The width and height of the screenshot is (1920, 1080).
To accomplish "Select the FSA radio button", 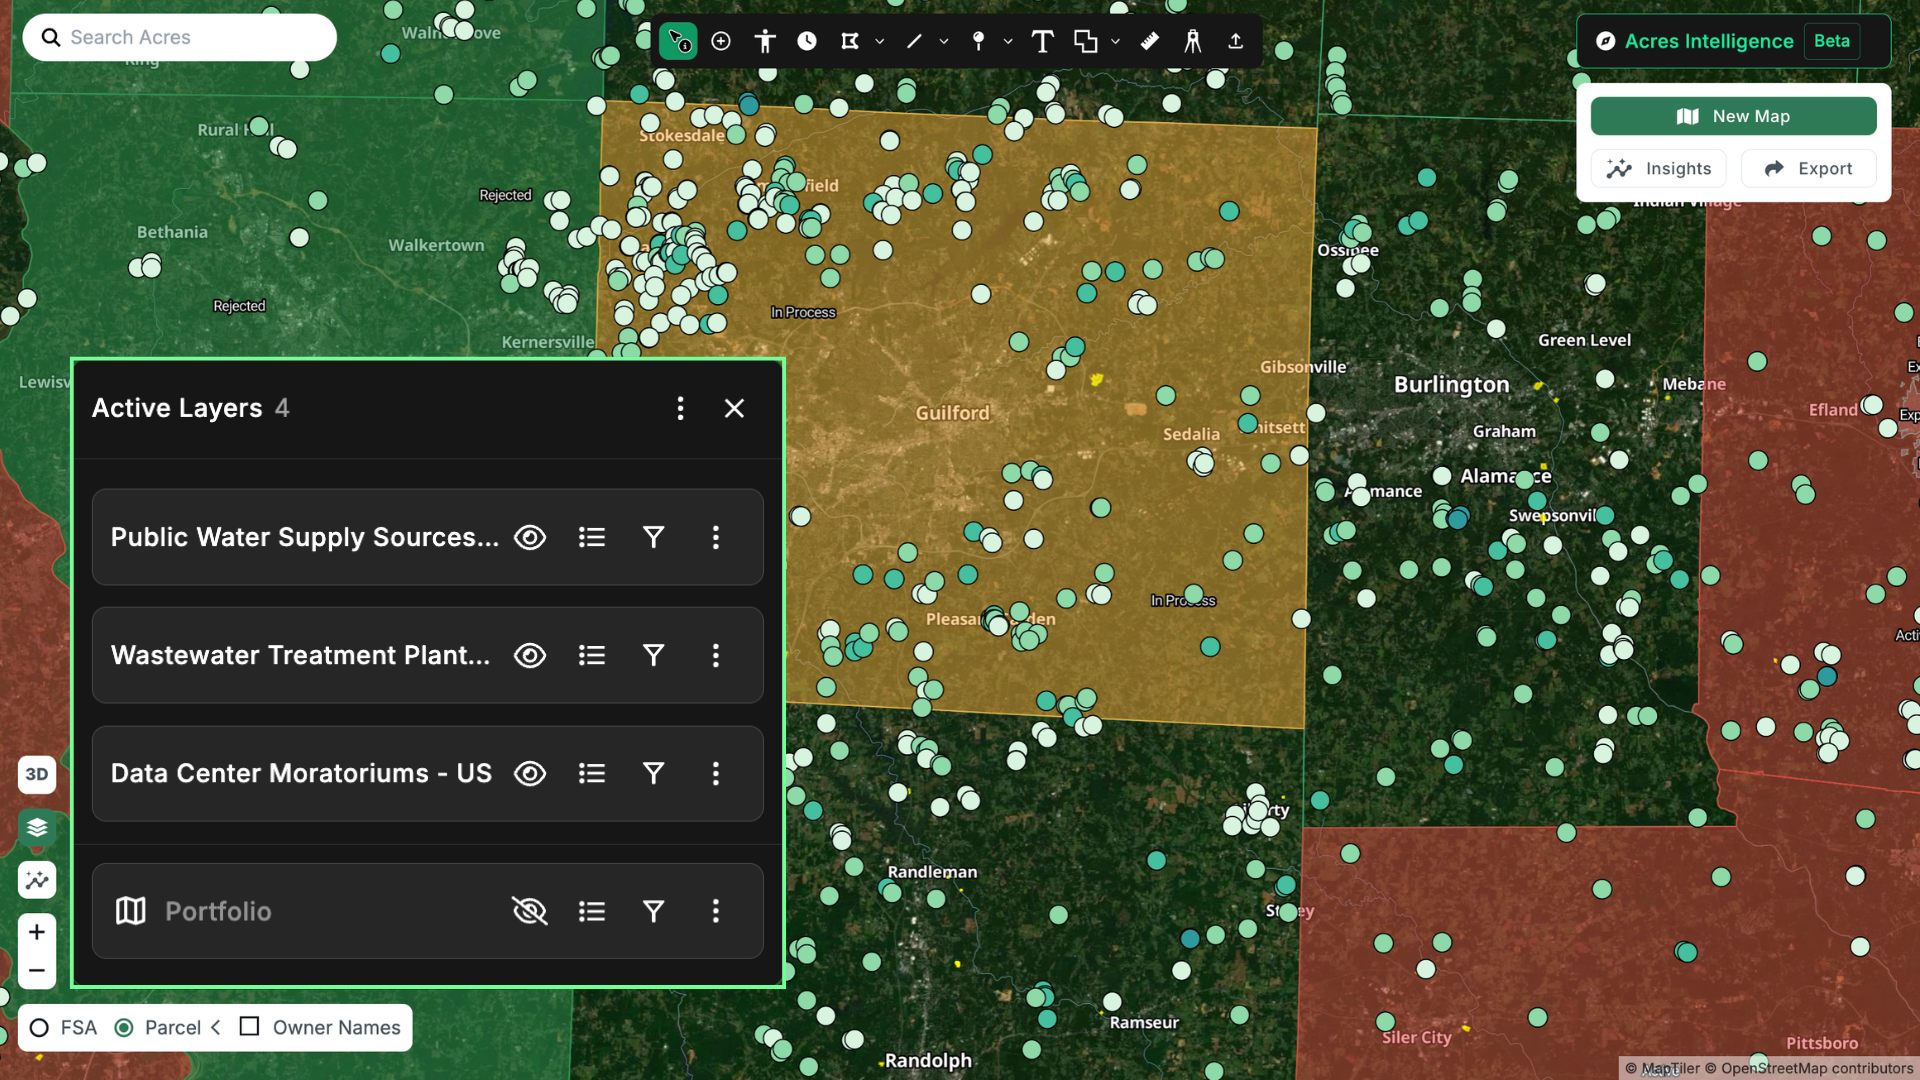I will pyautogui.click(x=39, y=1028).
